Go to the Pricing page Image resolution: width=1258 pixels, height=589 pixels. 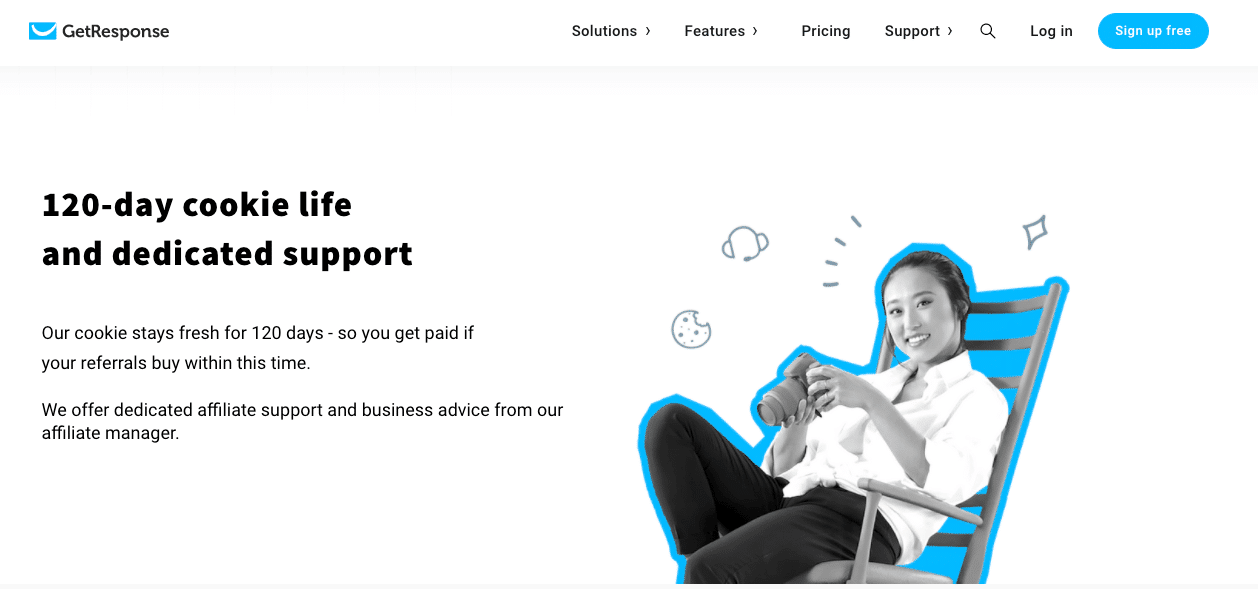826,31
